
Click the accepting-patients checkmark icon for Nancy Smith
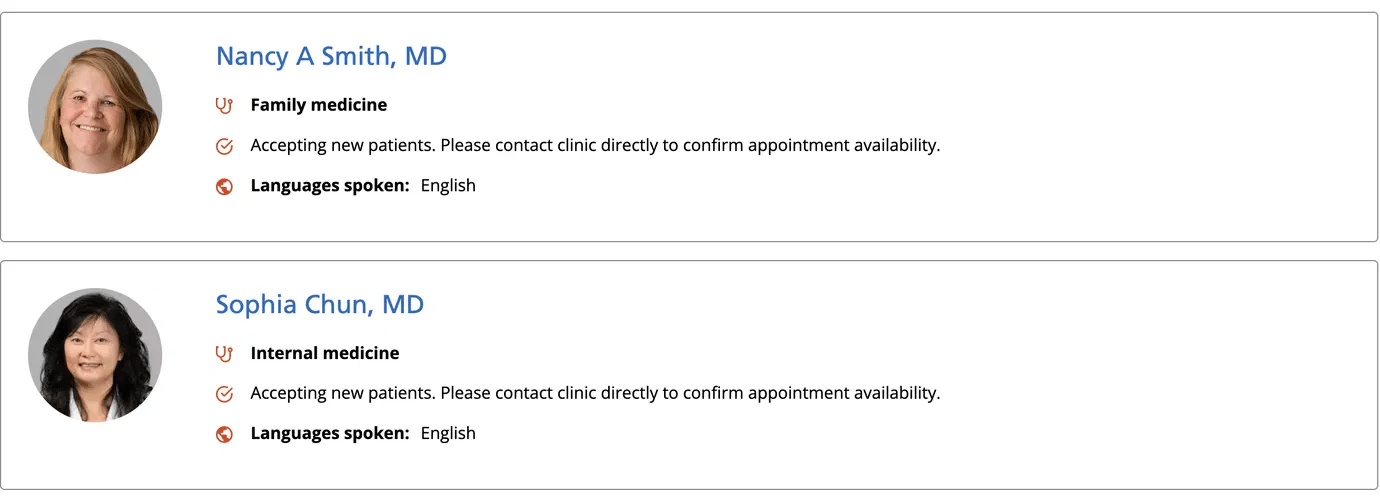224,146
